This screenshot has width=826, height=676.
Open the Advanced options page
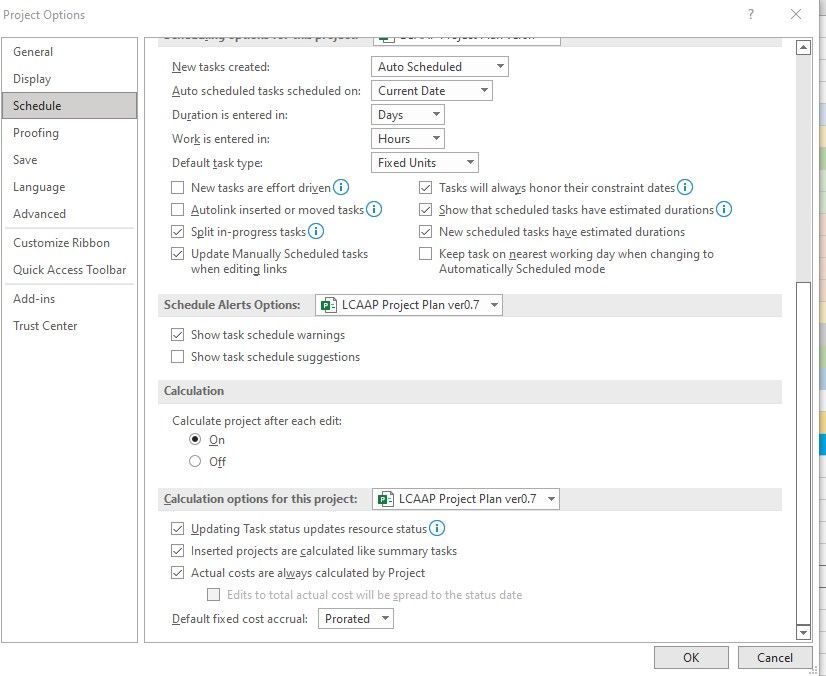tap(39, 214)
